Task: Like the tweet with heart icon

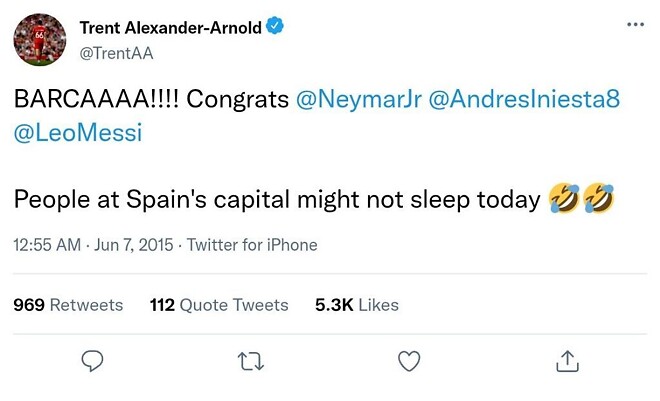Action: coord(408,360)
